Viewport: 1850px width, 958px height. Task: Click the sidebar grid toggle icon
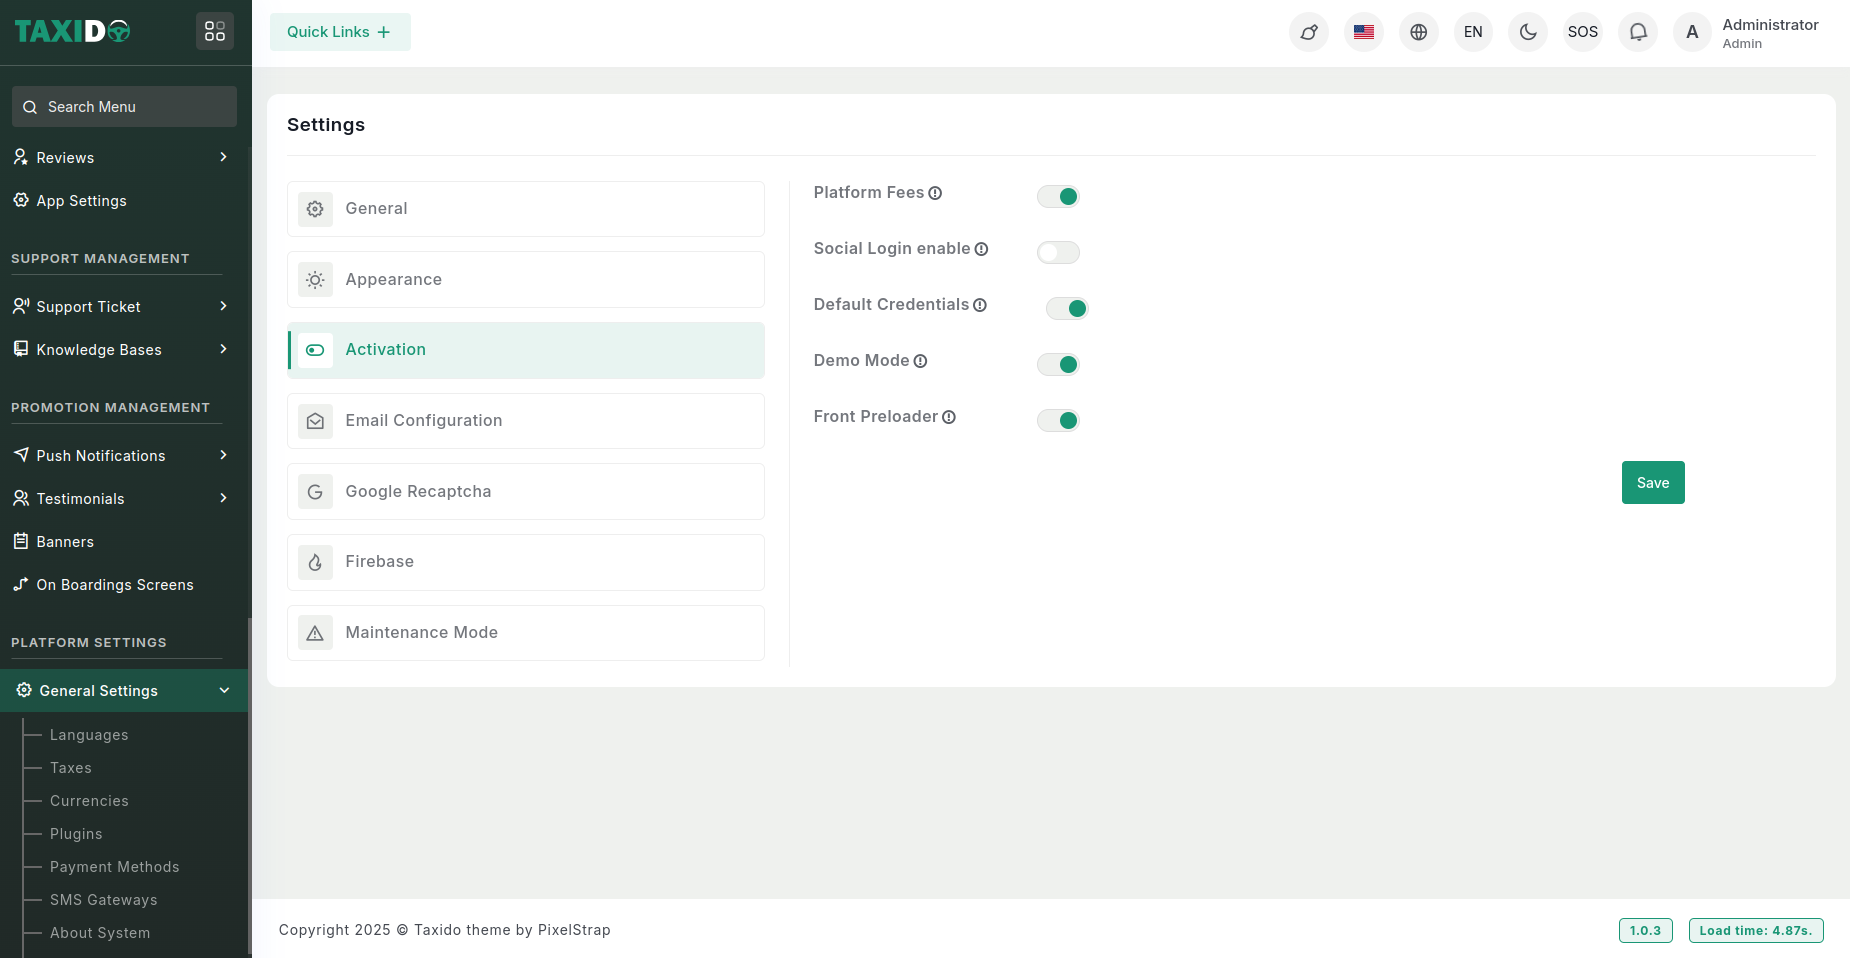coord(215,32)
